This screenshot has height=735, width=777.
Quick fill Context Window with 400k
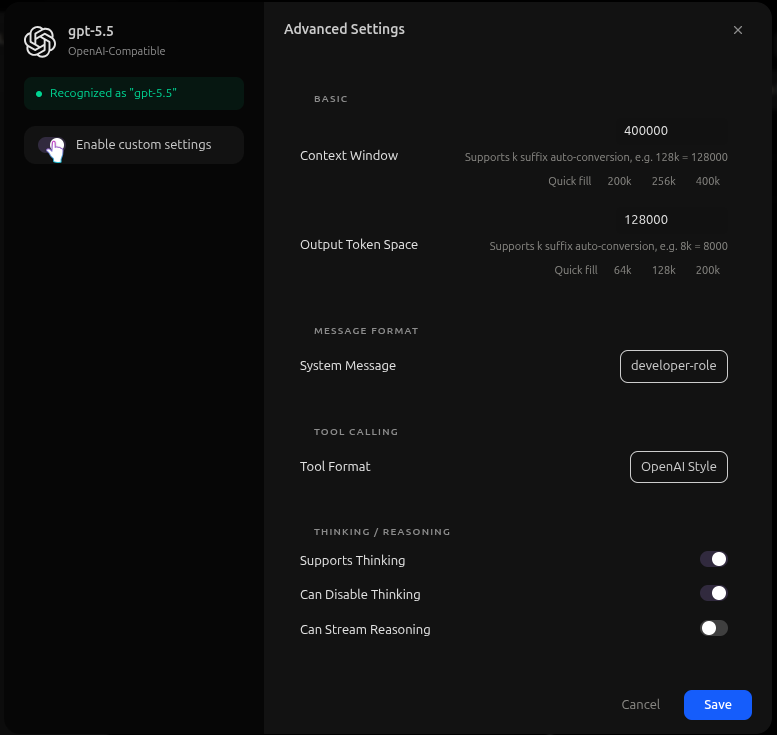(707, 181)
